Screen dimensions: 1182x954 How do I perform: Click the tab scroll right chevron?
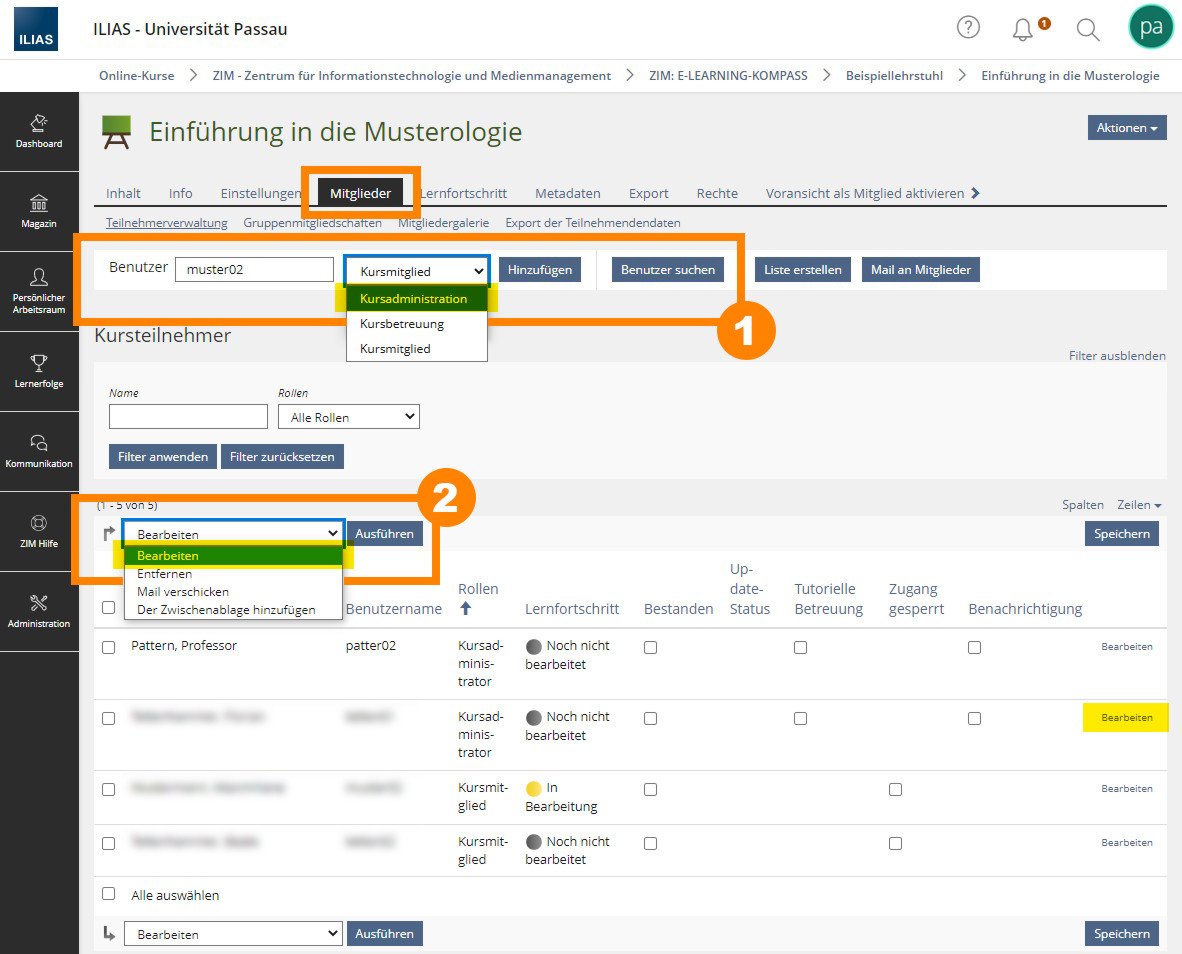pos(975,193)
